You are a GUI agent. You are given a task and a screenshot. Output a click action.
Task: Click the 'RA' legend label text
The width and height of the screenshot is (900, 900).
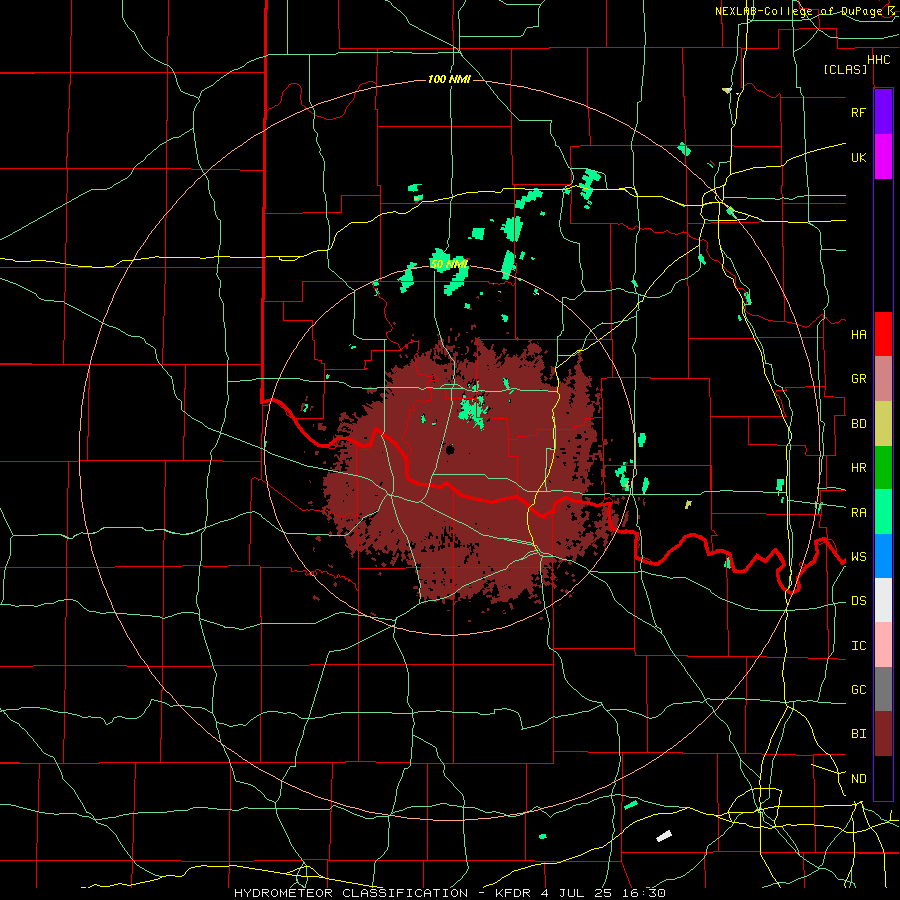858,512
